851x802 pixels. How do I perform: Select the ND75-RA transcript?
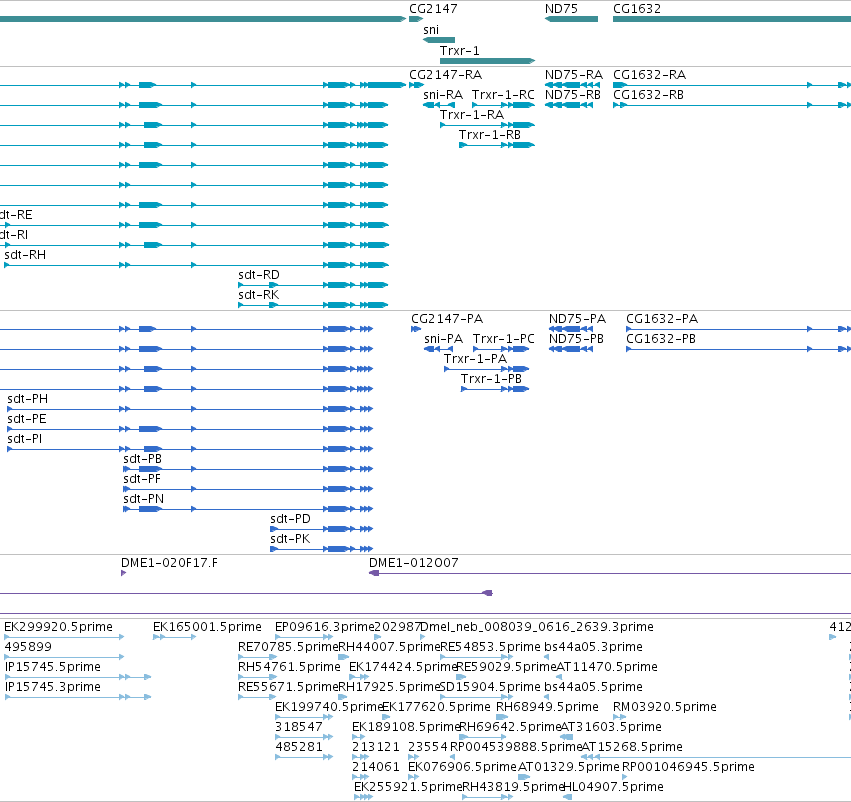click(x=573, y=85)
